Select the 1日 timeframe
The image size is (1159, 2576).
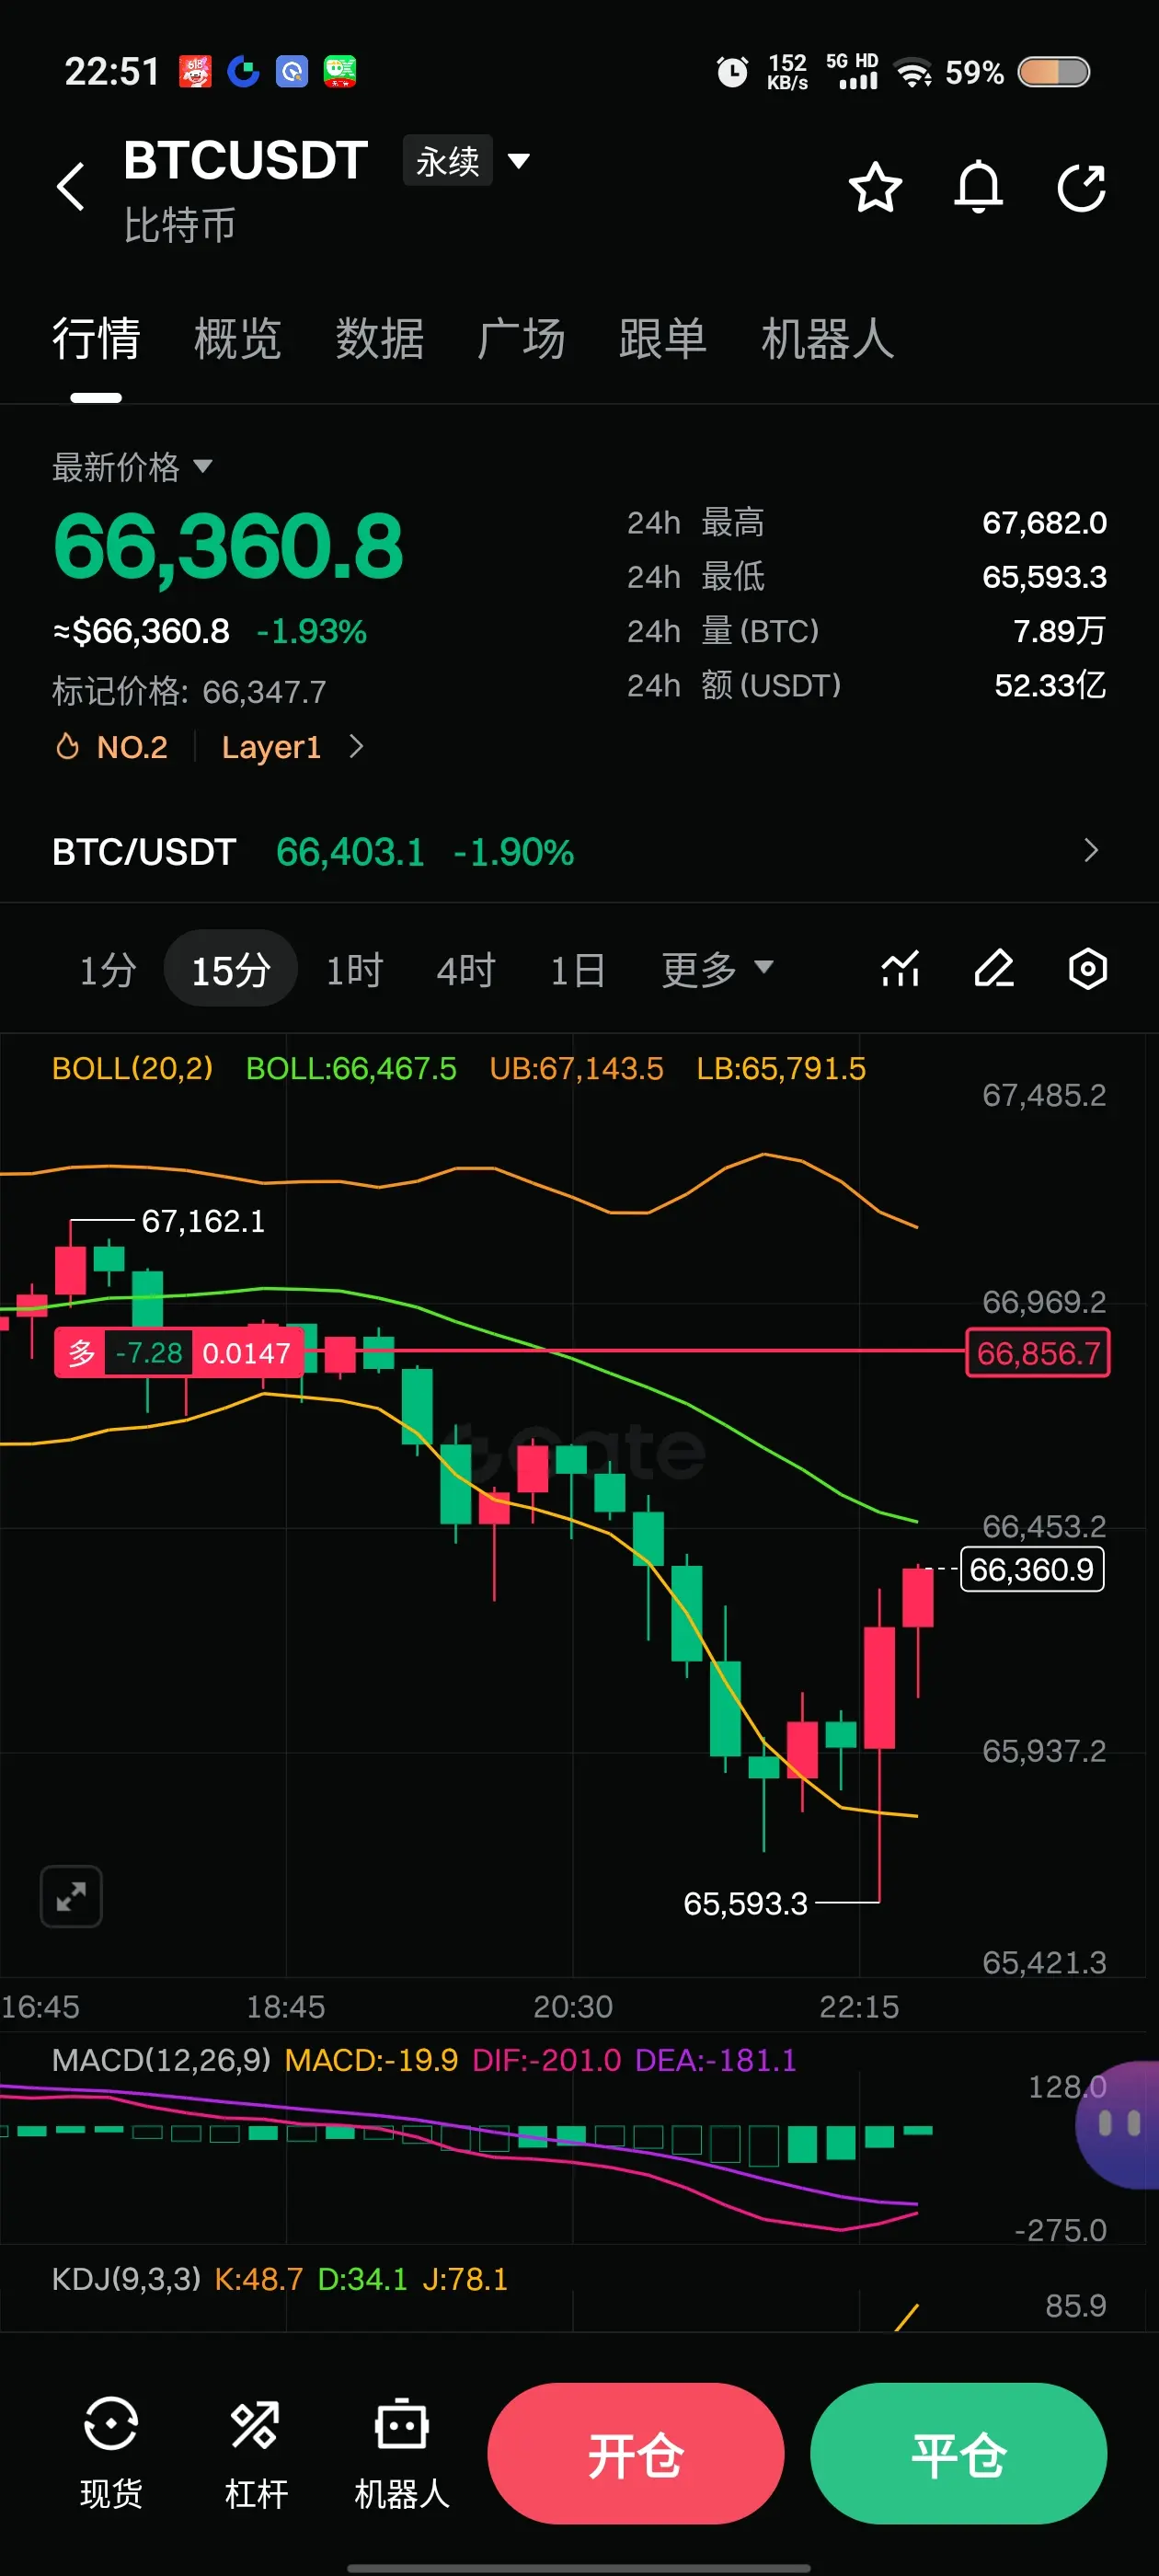click(x=578, y=969)
